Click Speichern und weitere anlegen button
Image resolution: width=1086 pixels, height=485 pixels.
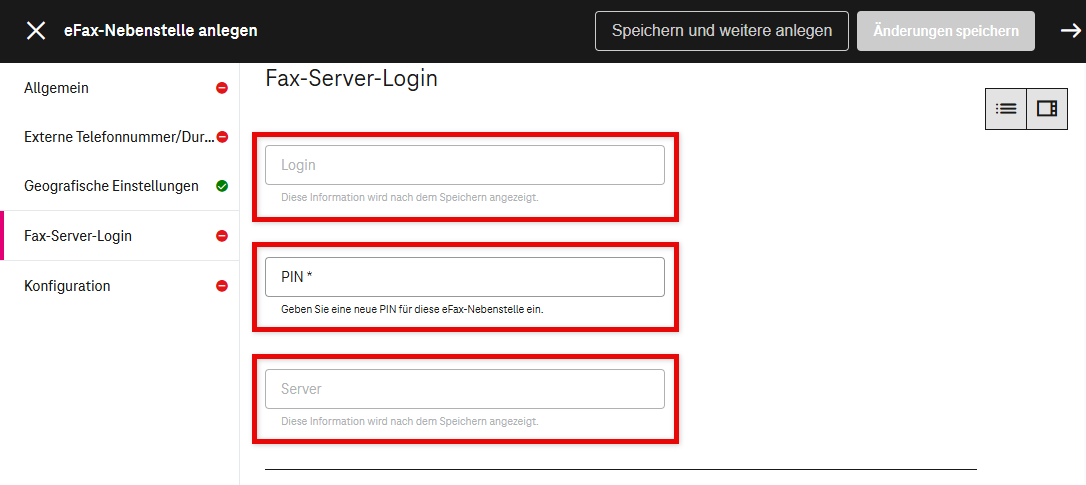[721, 31]
